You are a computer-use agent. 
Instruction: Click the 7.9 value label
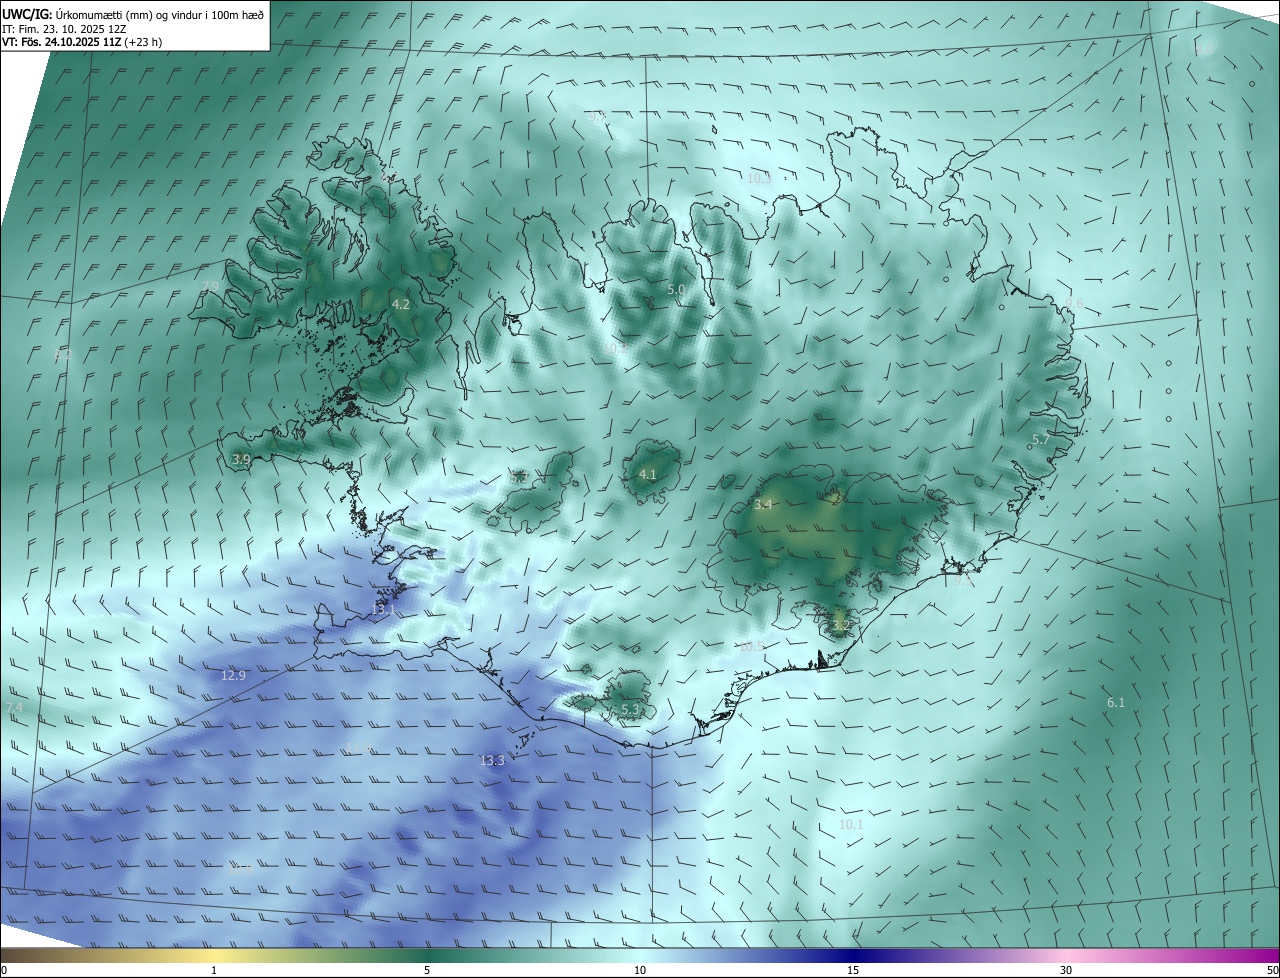[x=210, y=287]
